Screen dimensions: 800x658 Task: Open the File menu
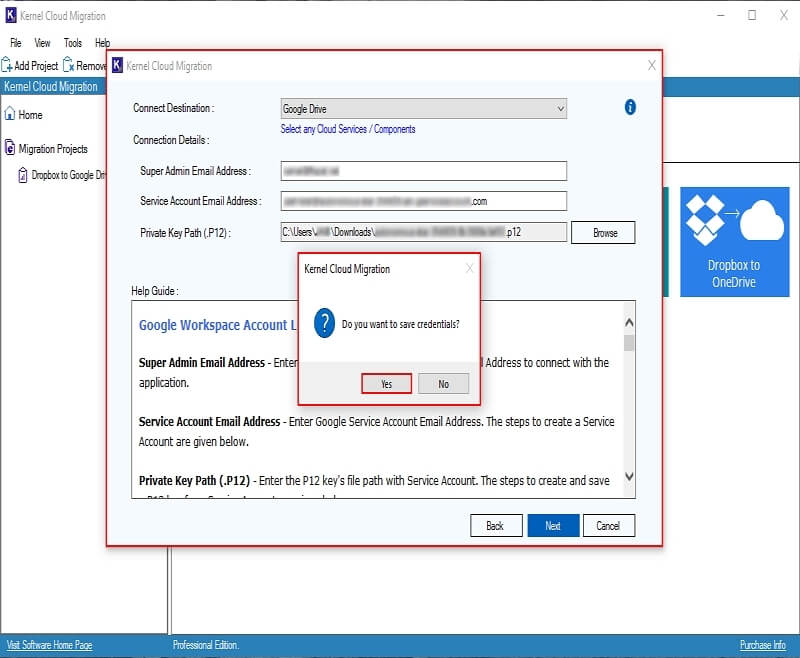pyautogui.click(x=16, y=43)
